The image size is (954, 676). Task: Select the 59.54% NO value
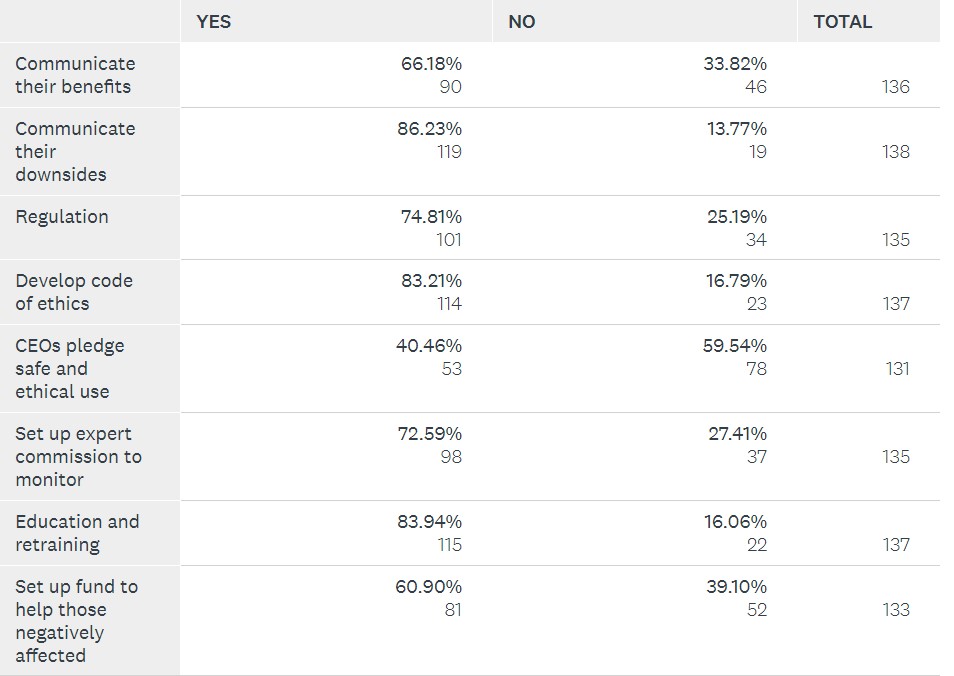coord(735,346)
